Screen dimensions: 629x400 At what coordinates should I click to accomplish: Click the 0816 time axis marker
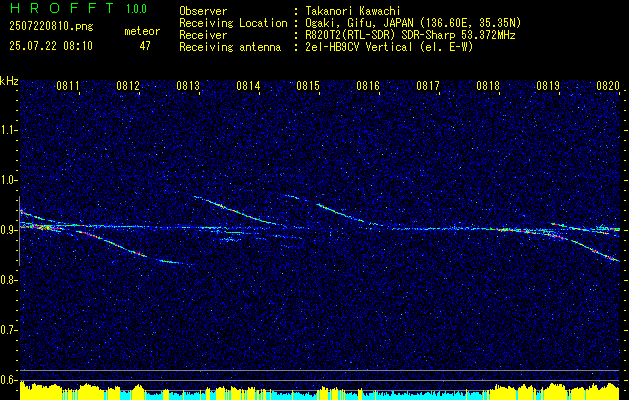pos(368,85)
